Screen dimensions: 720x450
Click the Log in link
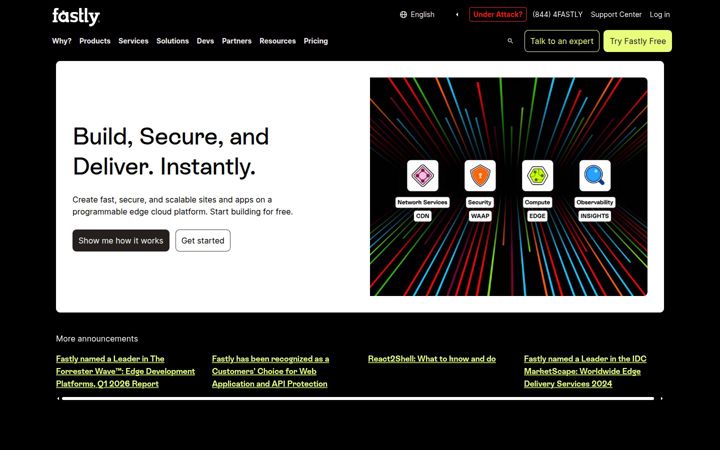click(x=659, y=15)
